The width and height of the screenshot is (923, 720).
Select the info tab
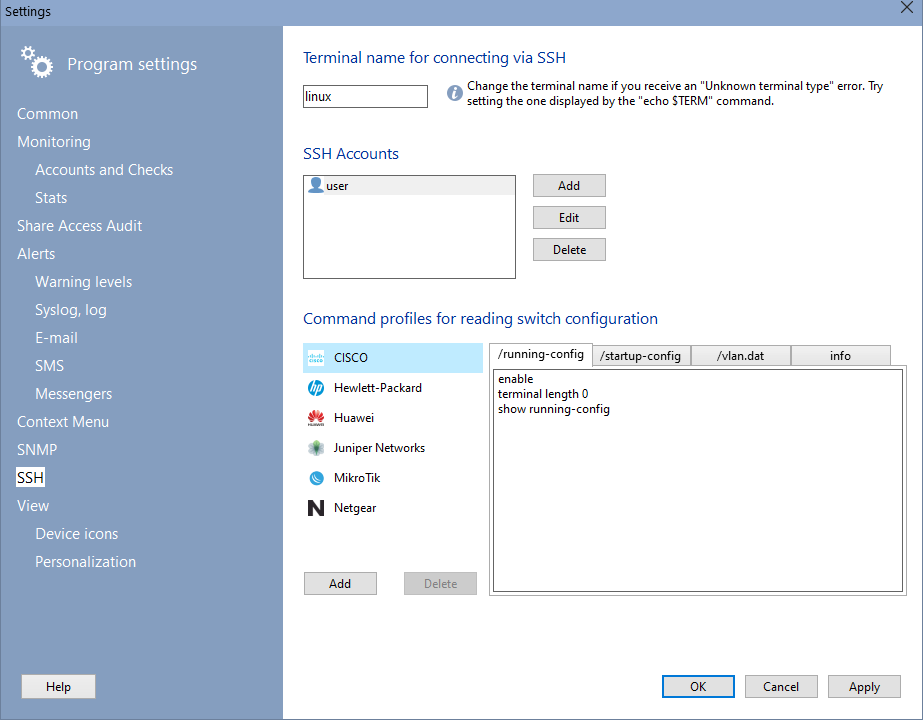(x=840, y=356)
